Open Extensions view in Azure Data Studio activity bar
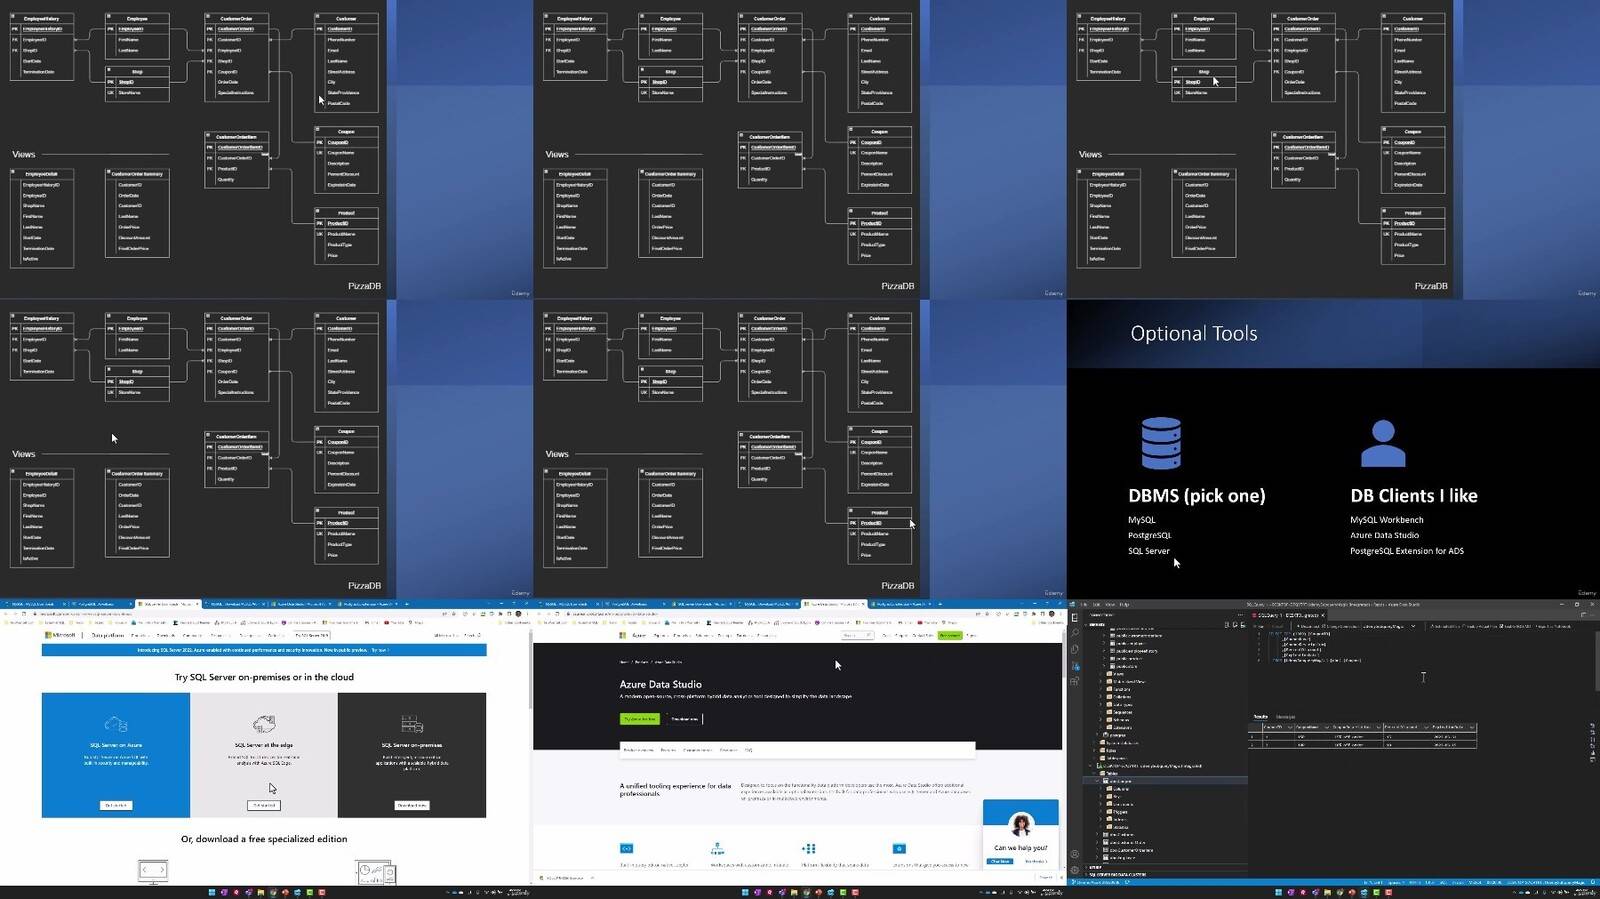 1075,681
